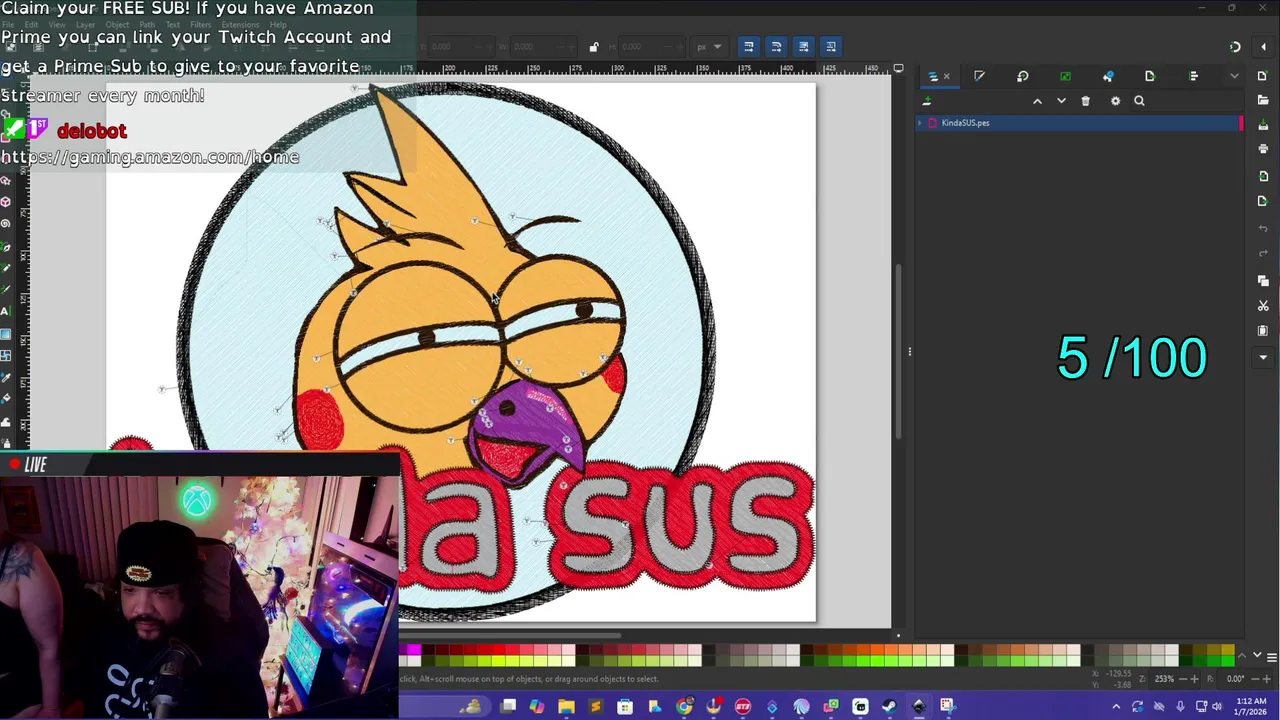Open the Layers and Objects panel tab
Image resolution: width=1280 pixels, height=720 pixels.
[x=933, y=76]
